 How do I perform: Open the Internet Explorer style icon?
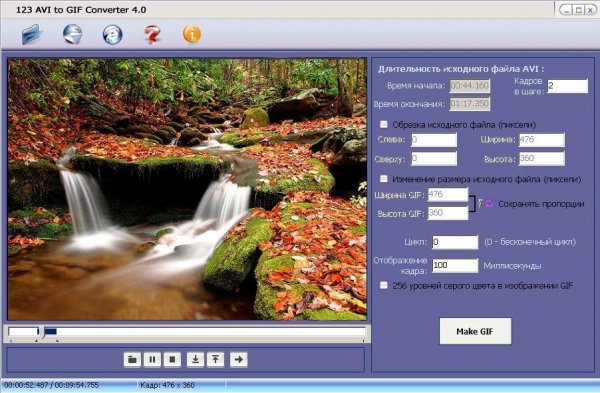coord(112,35)
